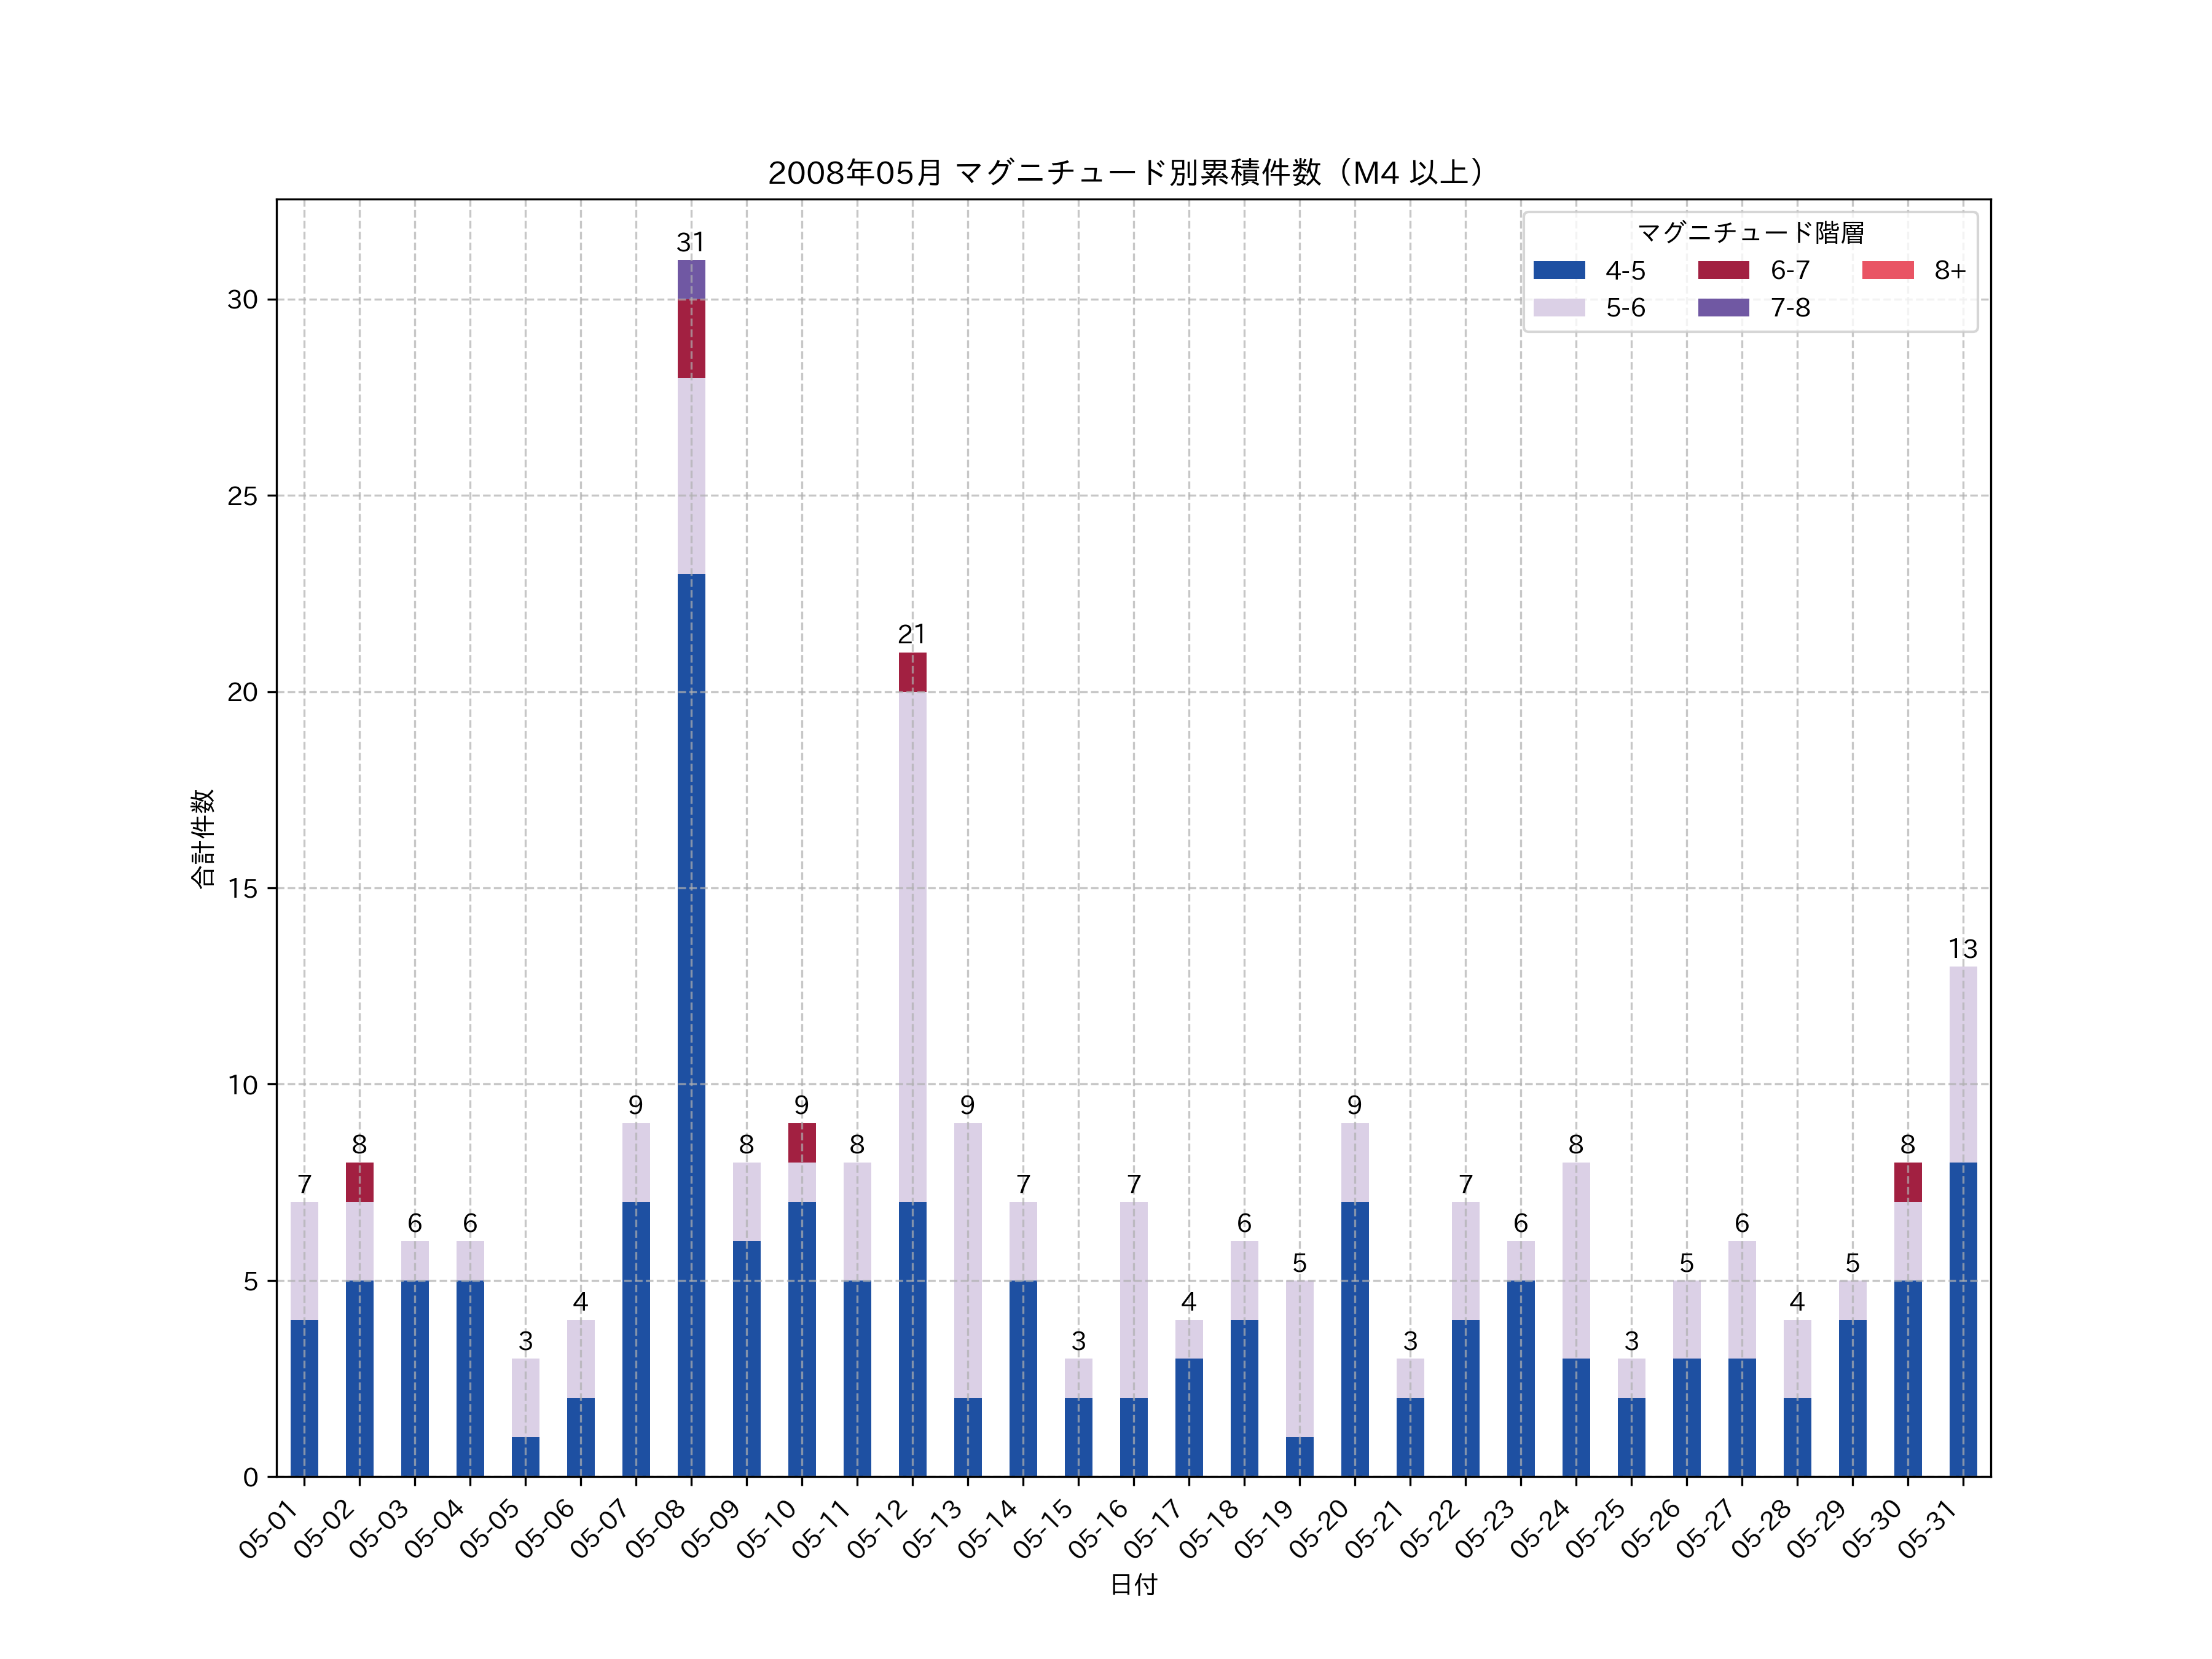This screenshot has width=2212, height=1659.
Task: Click the y-axis tick label 30
Action: (x=242, y=300)
